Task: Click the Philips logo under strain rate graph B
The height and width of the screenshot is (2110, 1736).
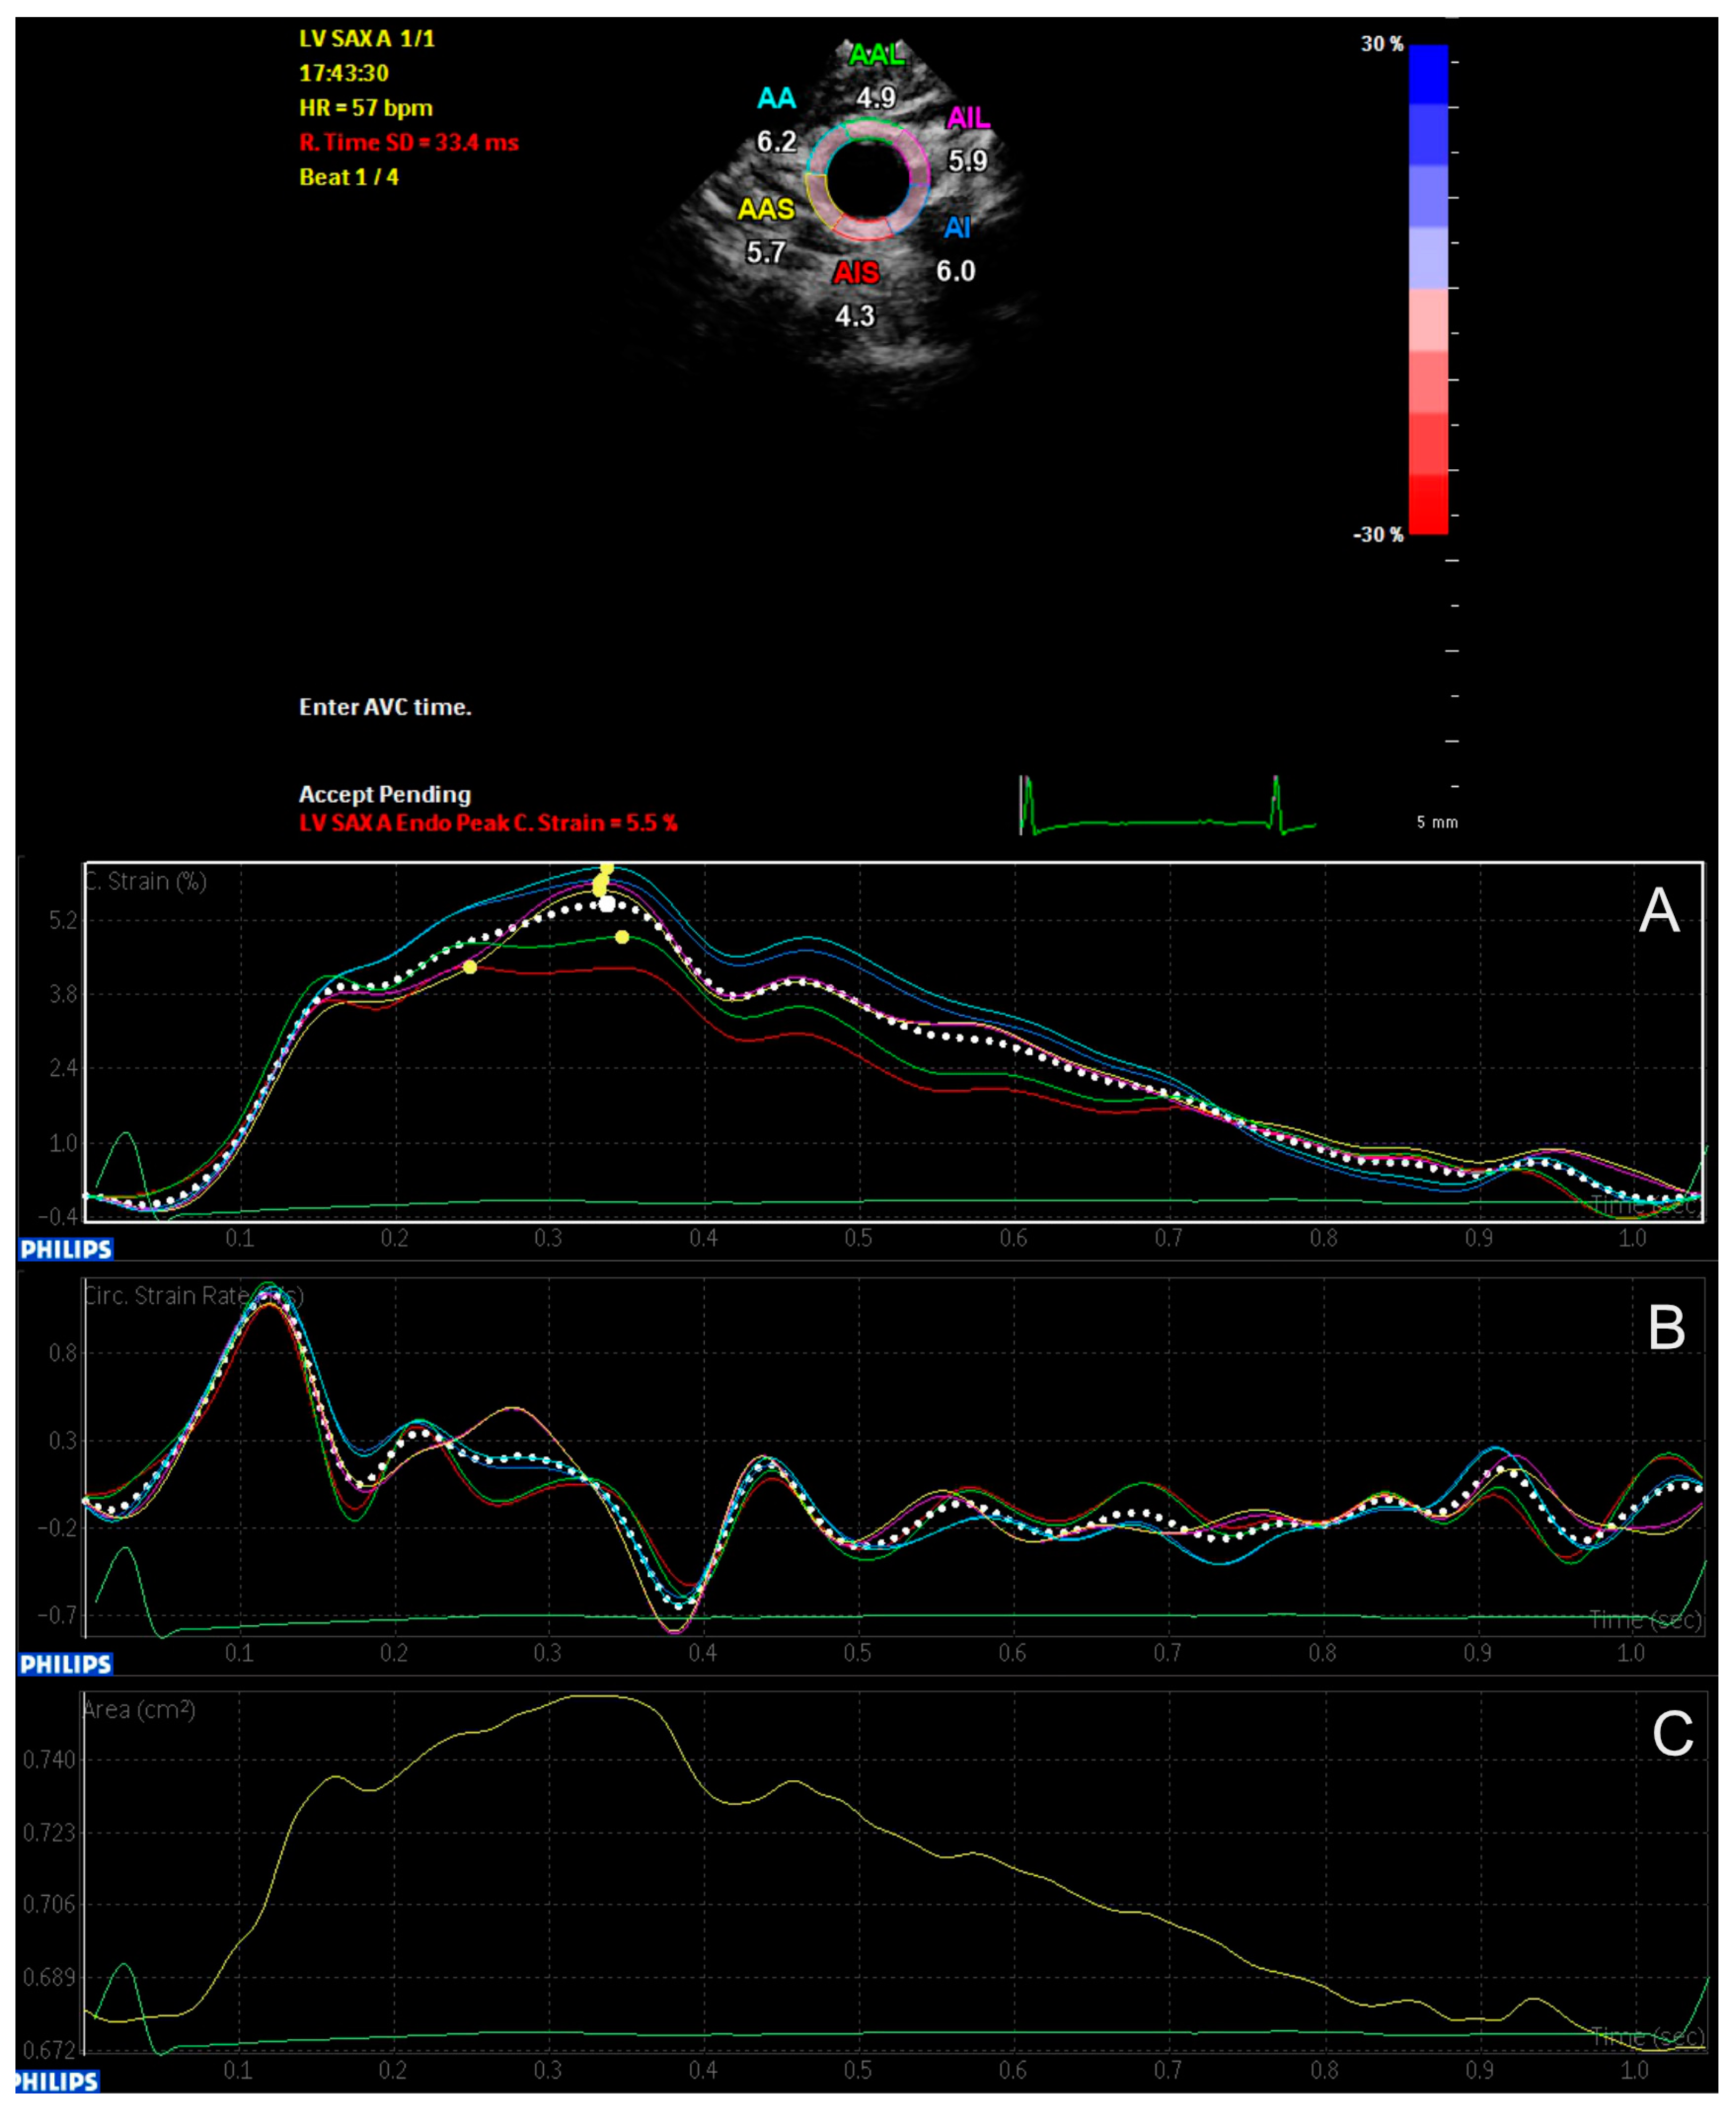Action: 66,1664
